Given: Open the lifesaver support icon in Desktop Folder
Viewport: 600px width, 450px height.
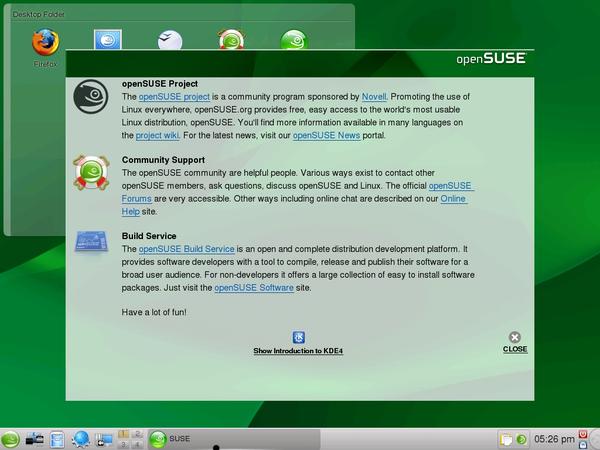Looking at the screenshot, I should pyautogui.click(x=232, y=40).
